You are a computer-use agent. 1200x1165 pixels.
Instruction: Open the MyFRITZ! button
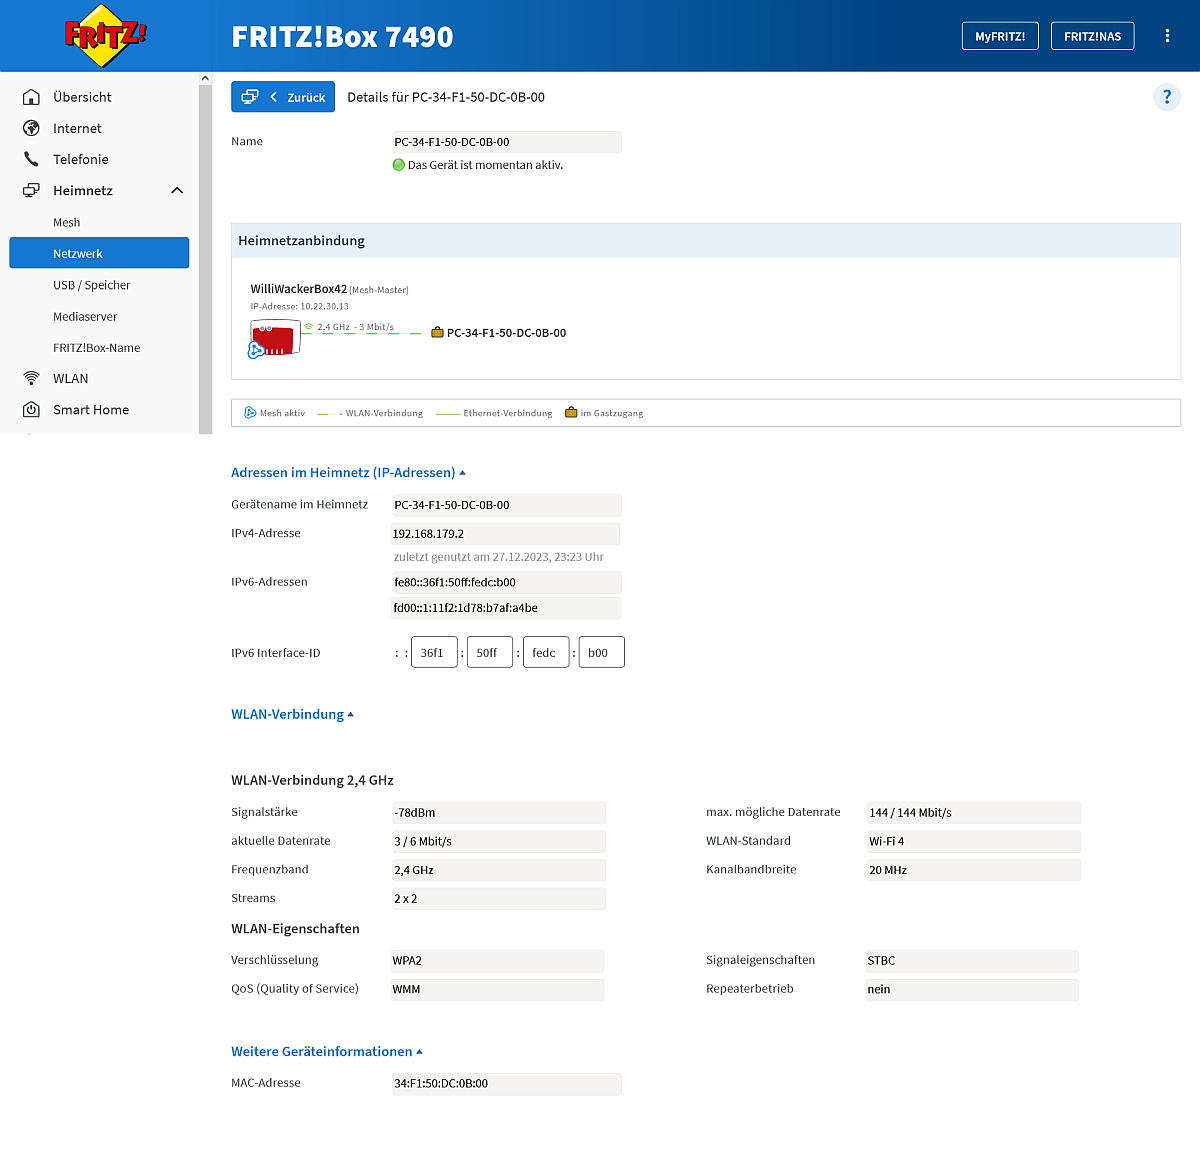1000,36
